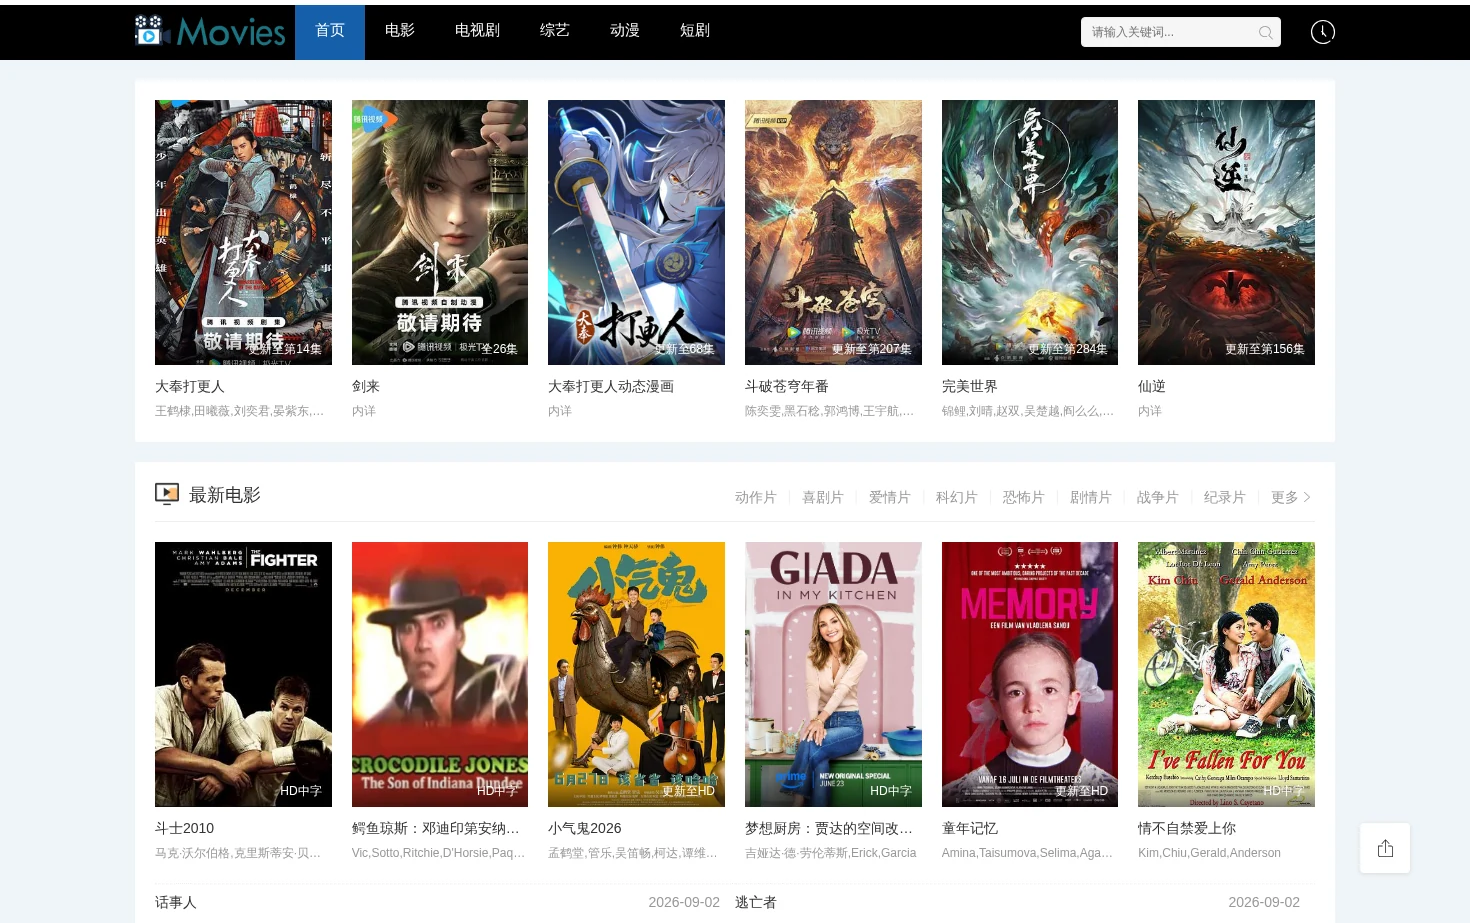Click the 内详 text under 仙逆

pyautogui.click(x=1150, y=411)
